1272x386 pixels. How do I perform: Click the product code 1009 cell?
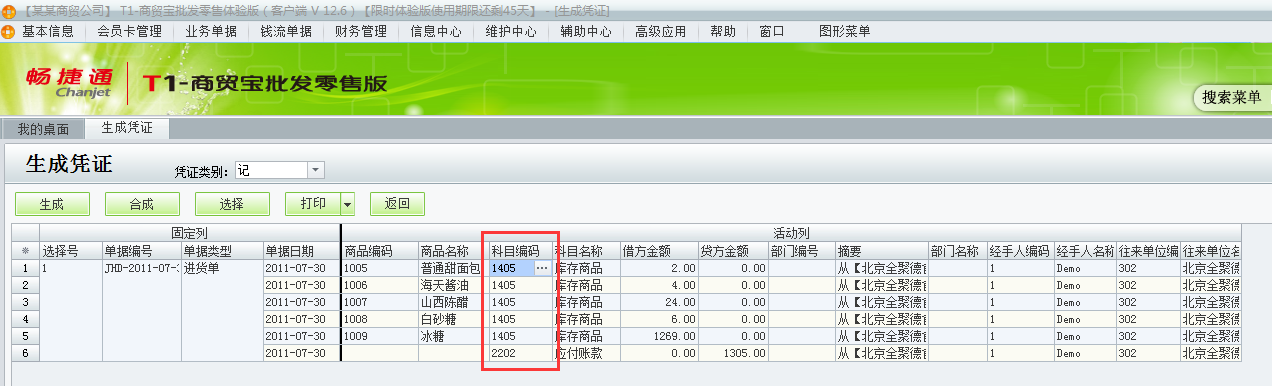point(380,335)
